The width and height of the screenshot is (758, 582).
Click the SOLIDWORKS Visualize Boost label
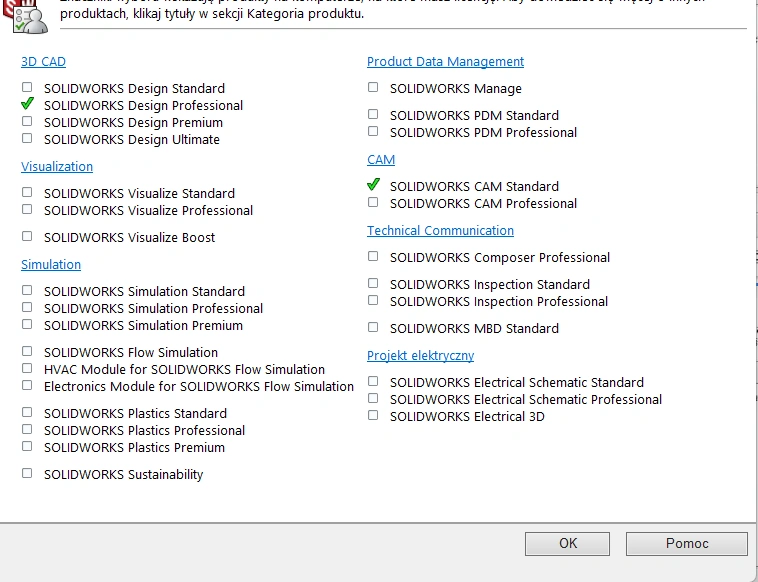(x=130, y=238)
